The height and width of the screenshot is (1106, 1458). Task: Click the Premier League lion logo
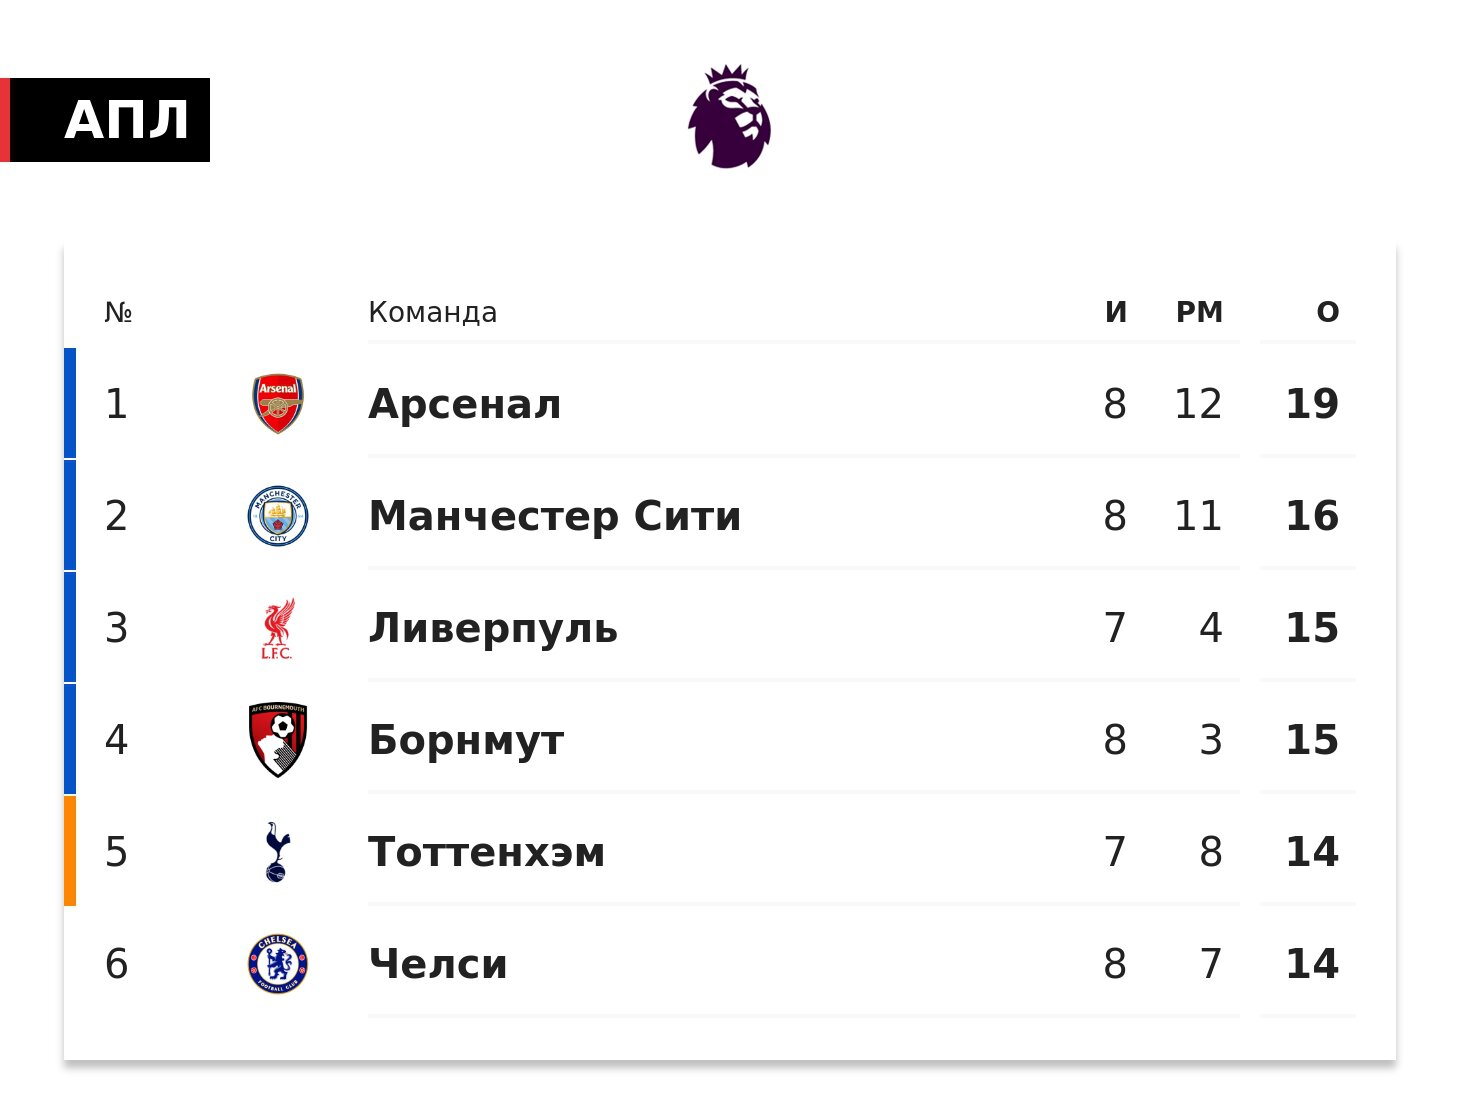(729, 117)
